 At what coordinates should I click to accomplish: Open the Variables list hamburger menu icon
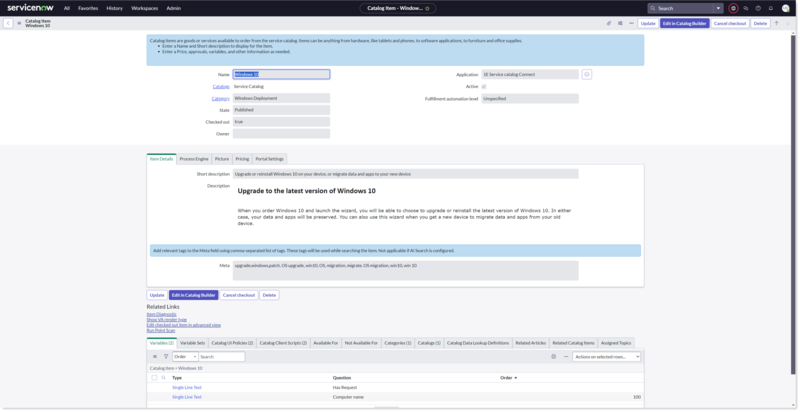tap(155, 356)
